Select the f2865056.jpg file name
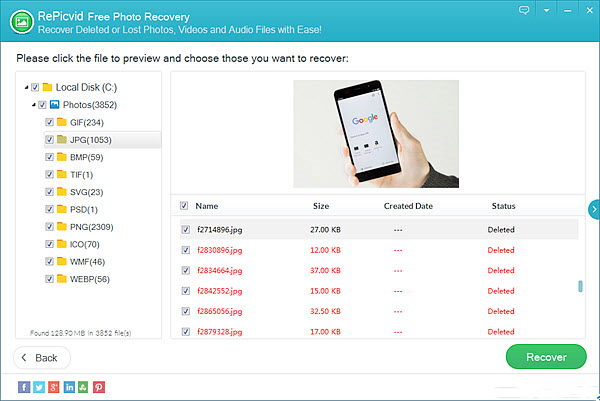The height and width of the screenshot is (401, 600). click(220, 311)
